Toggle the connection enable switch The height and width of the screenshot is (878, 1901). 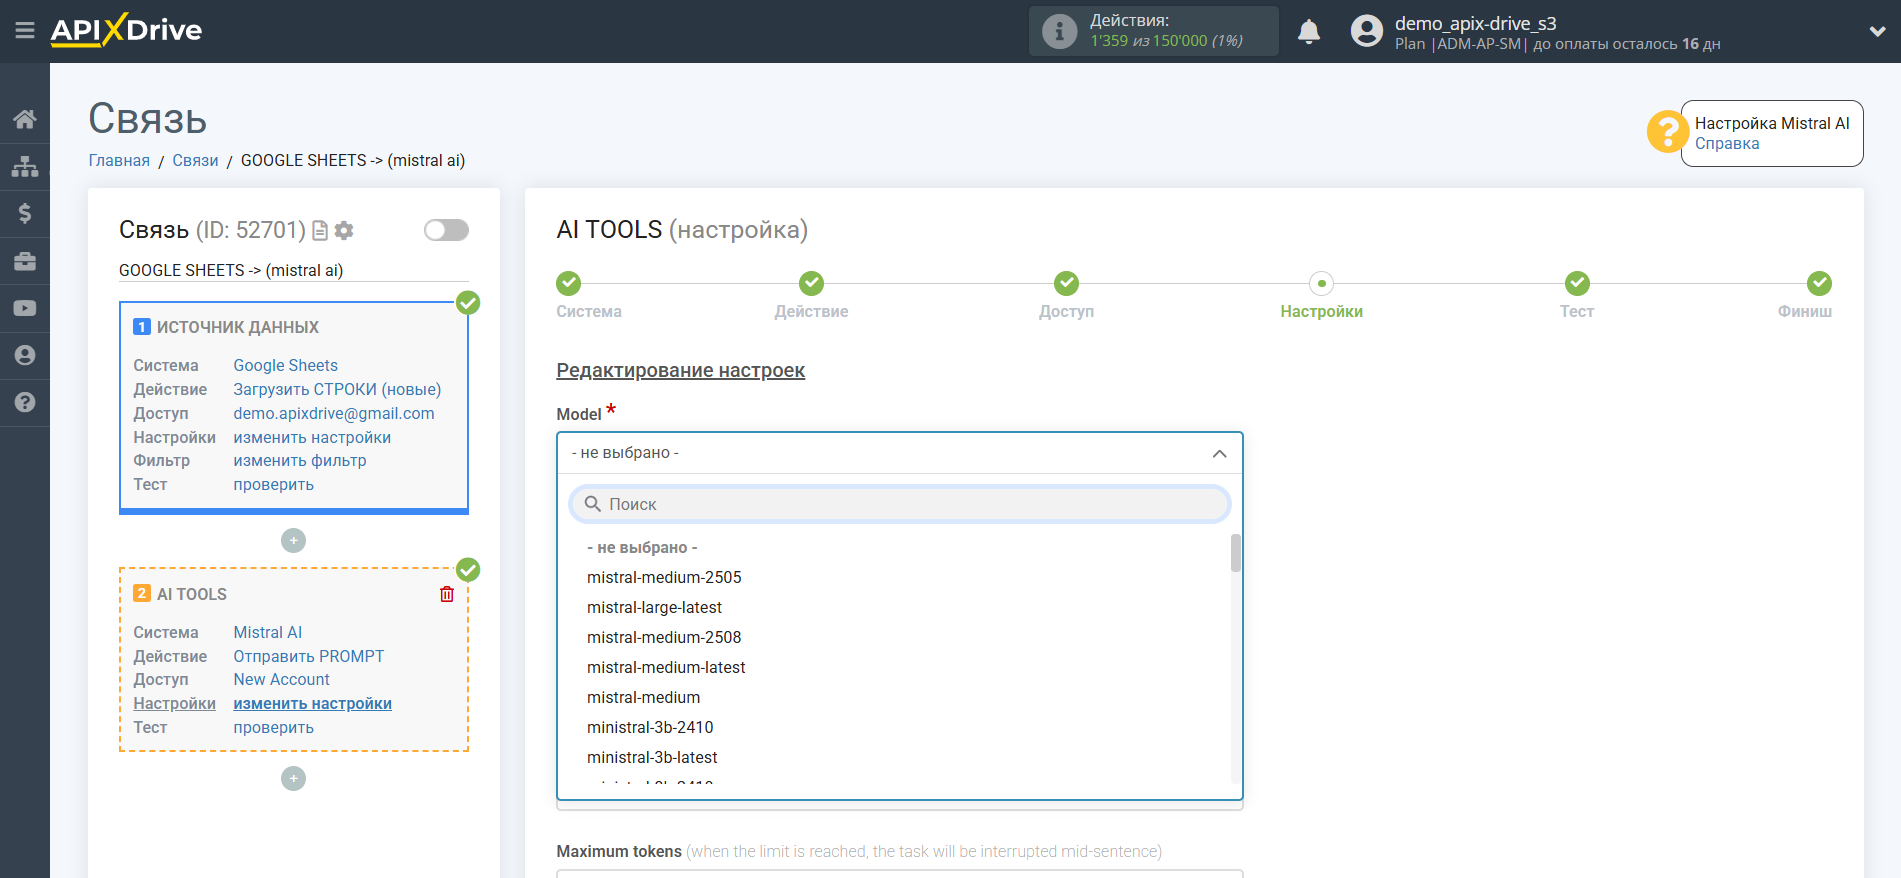click(x=446, y=231)
